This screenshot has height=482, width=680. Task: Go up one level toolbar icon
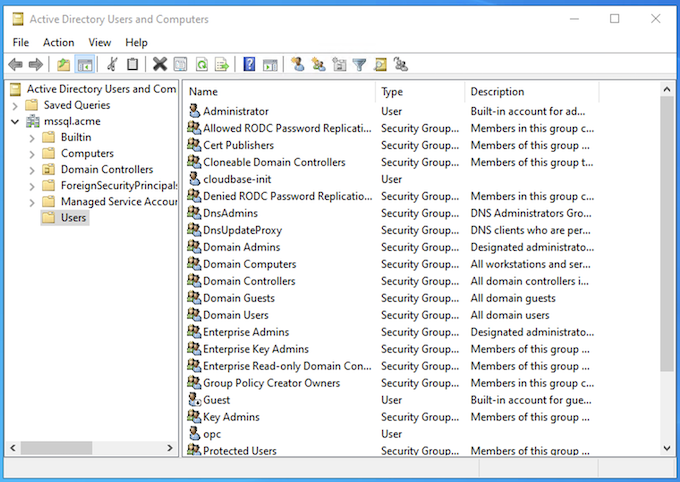63,65
